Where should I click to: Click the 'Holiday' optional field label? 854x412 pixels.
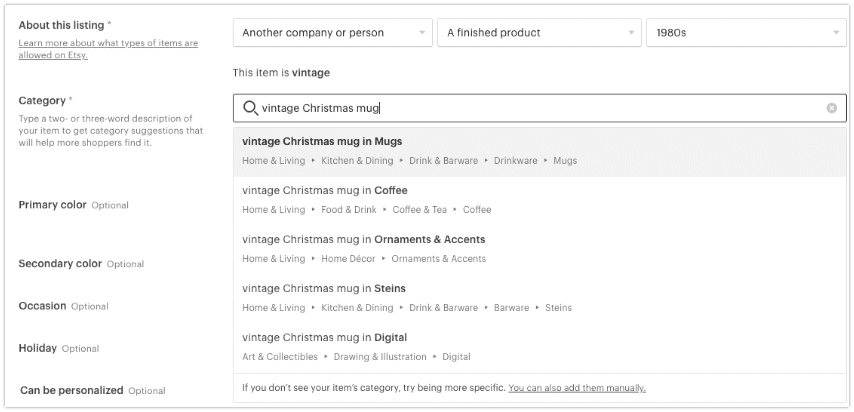click(x=38, y=348)
